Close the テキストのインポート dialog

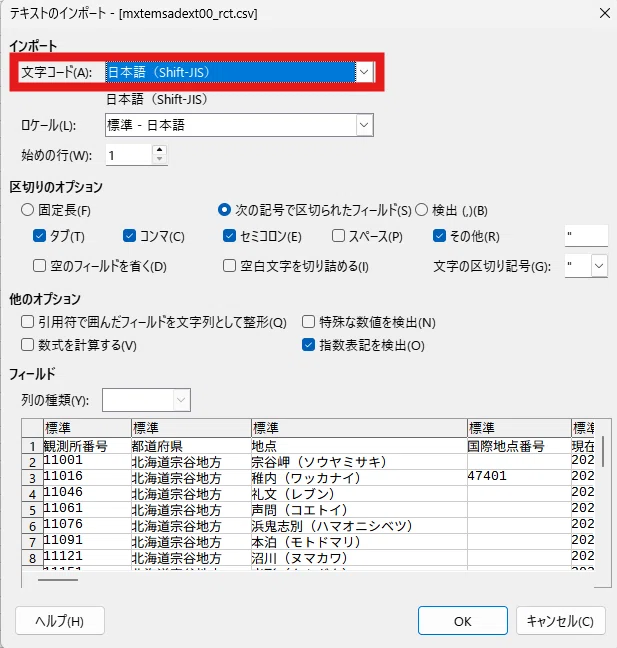(x=605, y=13)
